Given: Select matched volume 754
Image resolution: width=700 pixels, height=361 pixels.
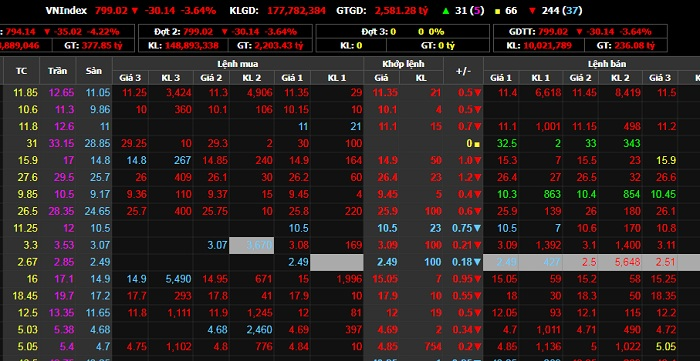Looking at the screenshot, I should coord(432,346).
